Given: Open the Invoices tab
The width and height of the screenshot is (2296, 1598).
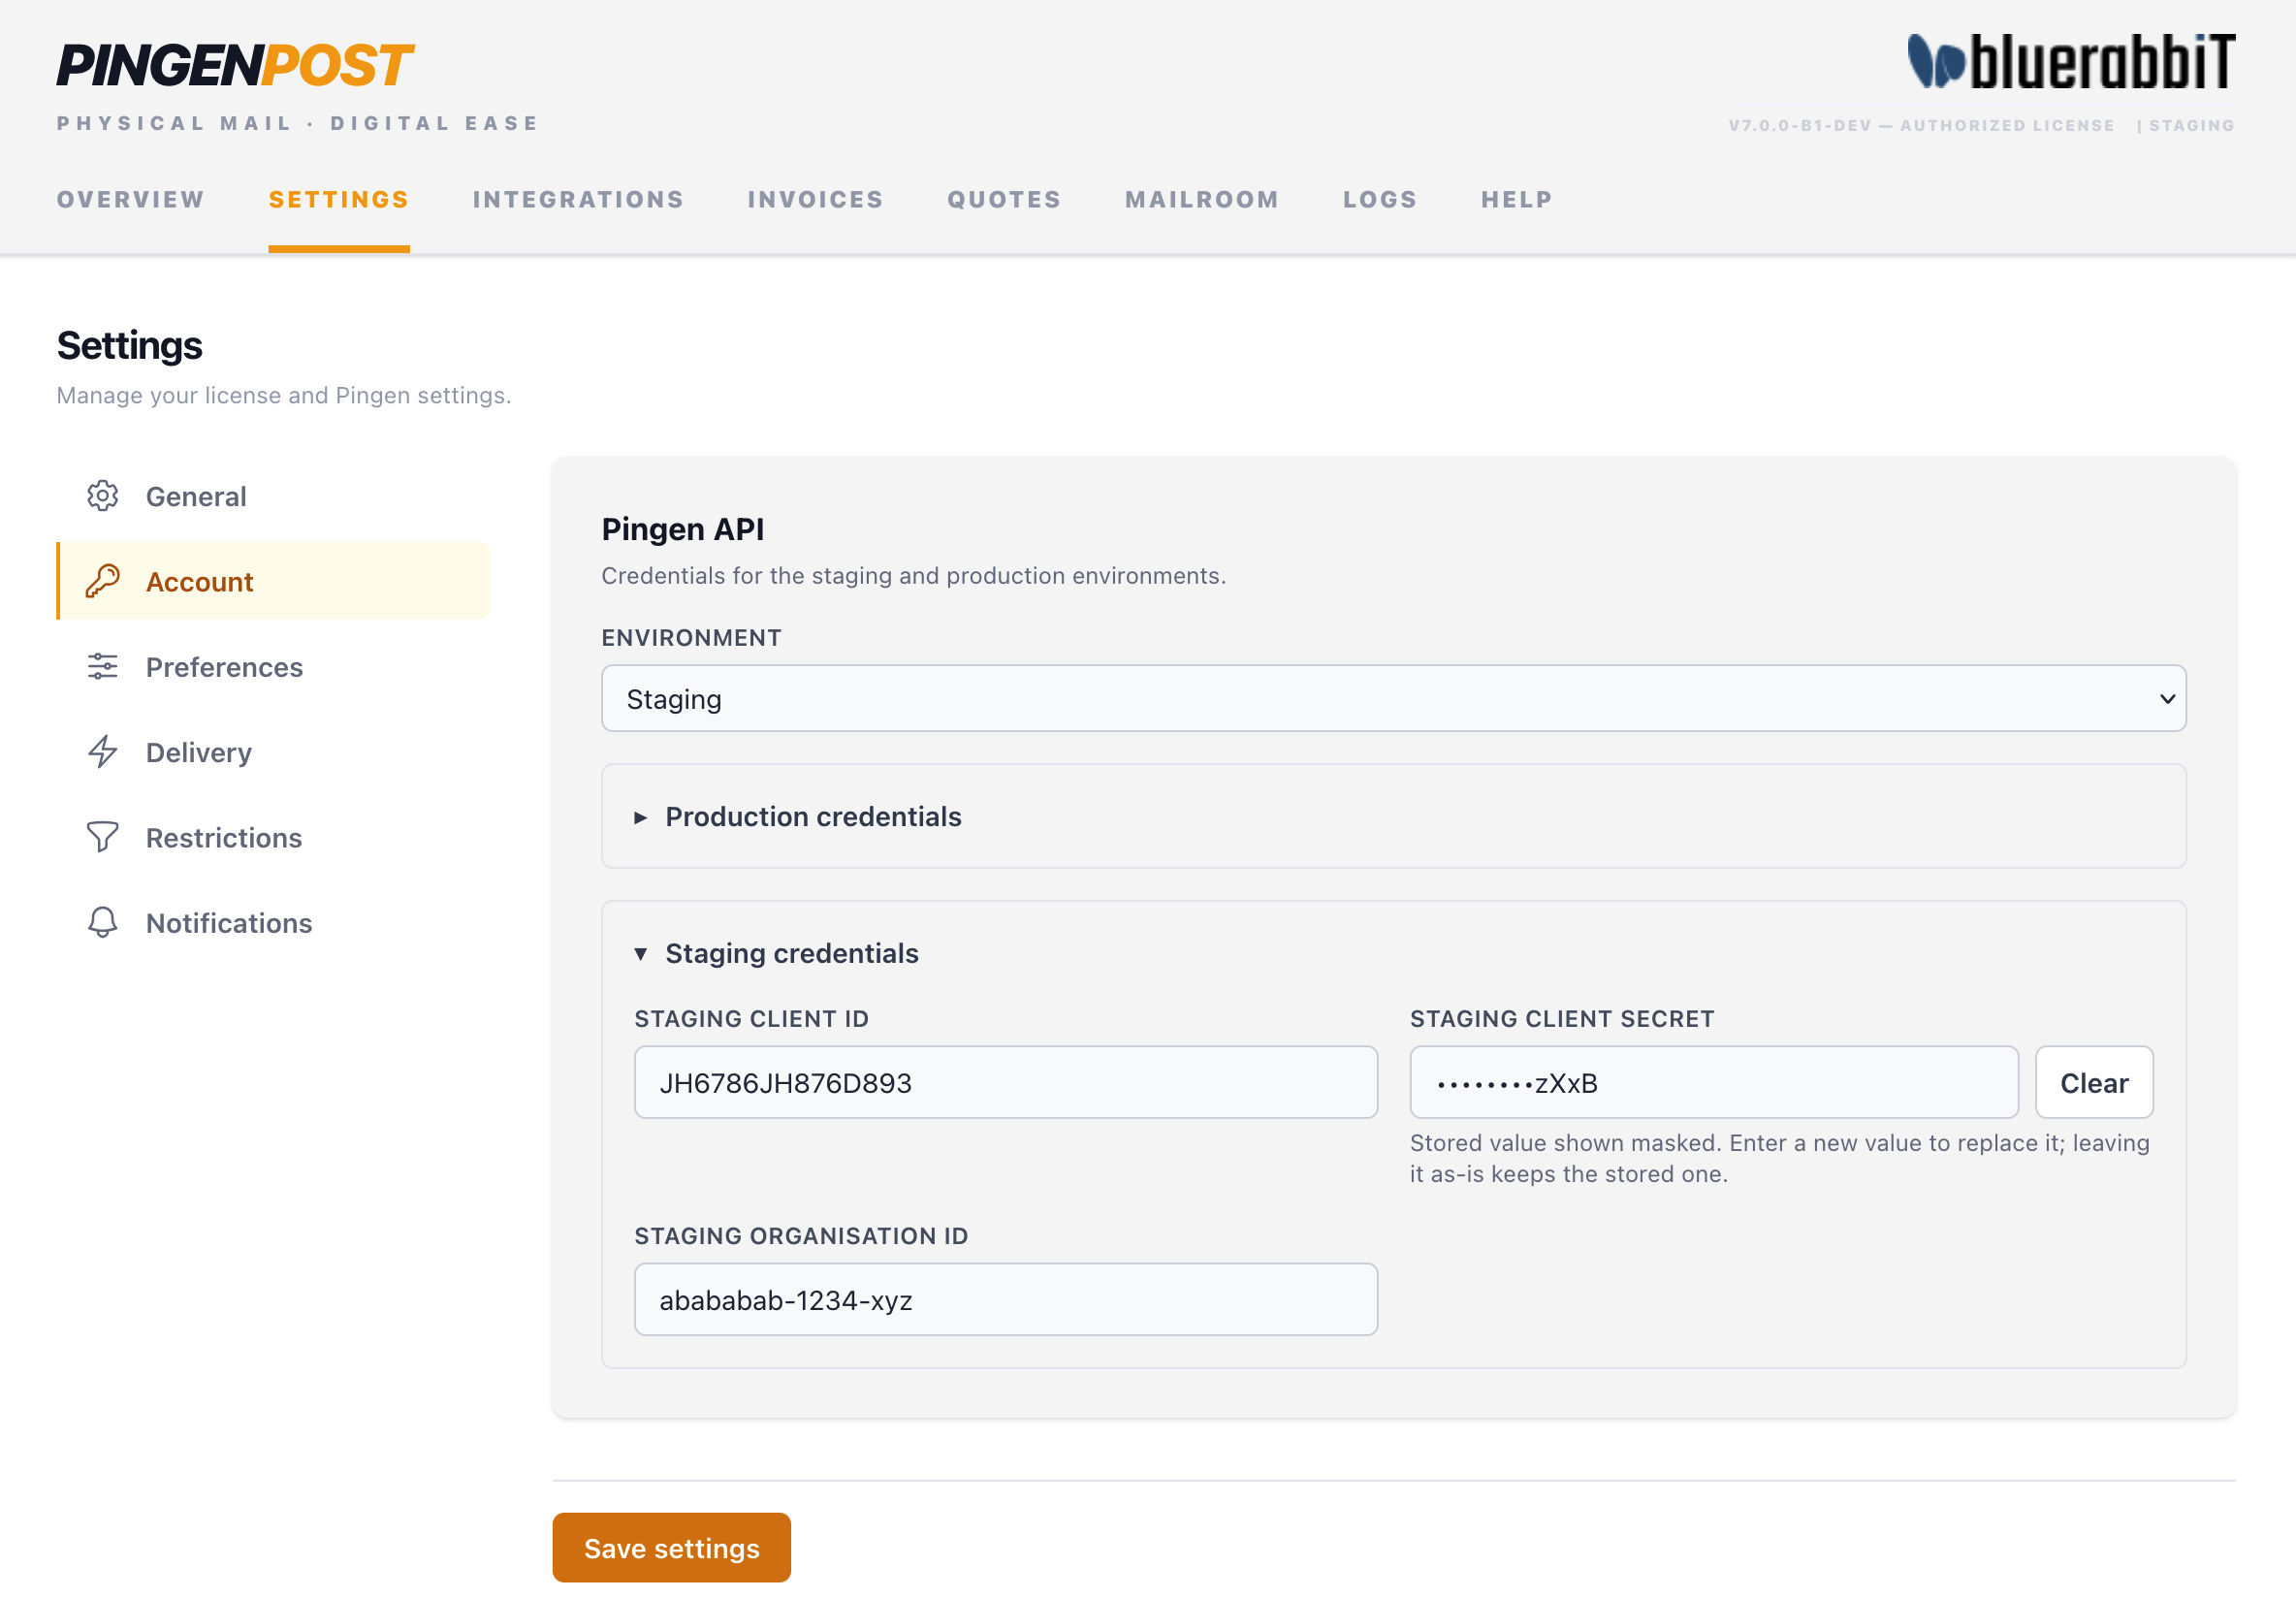Looking at the screenshot, I should (x=815, y=200).
